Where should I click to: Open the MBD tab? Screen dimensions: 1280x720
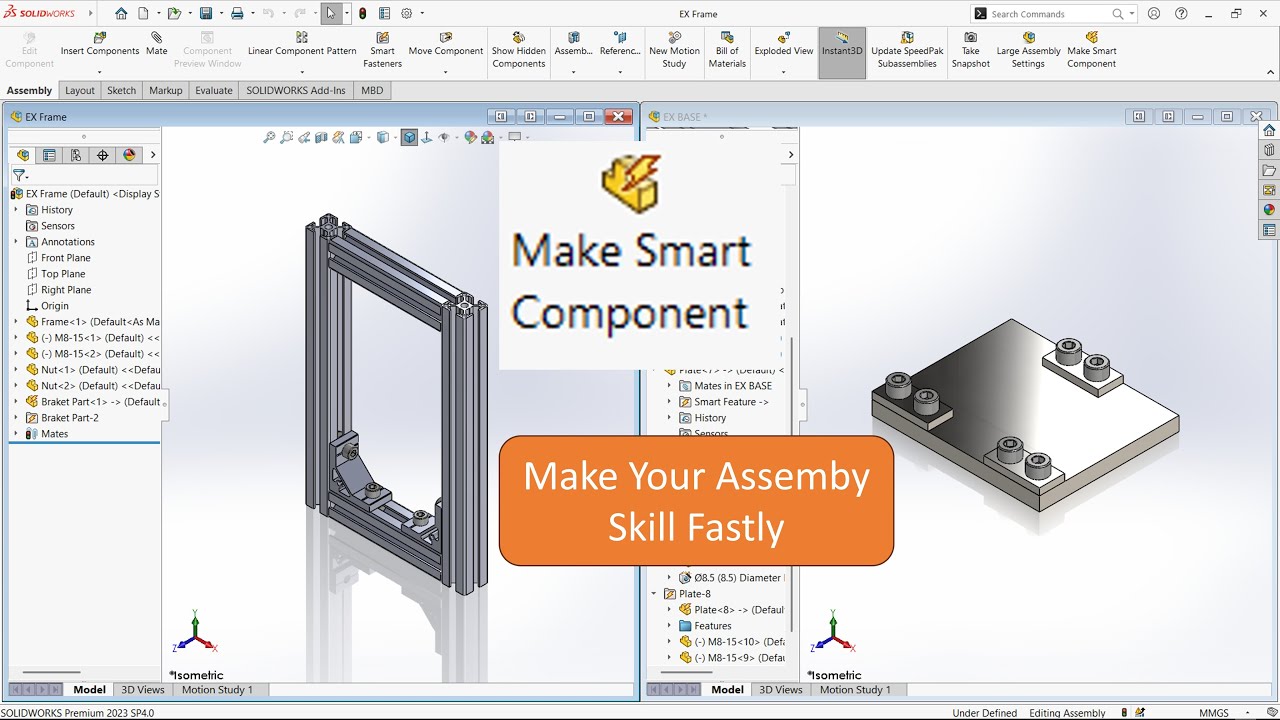pos(372,90)
